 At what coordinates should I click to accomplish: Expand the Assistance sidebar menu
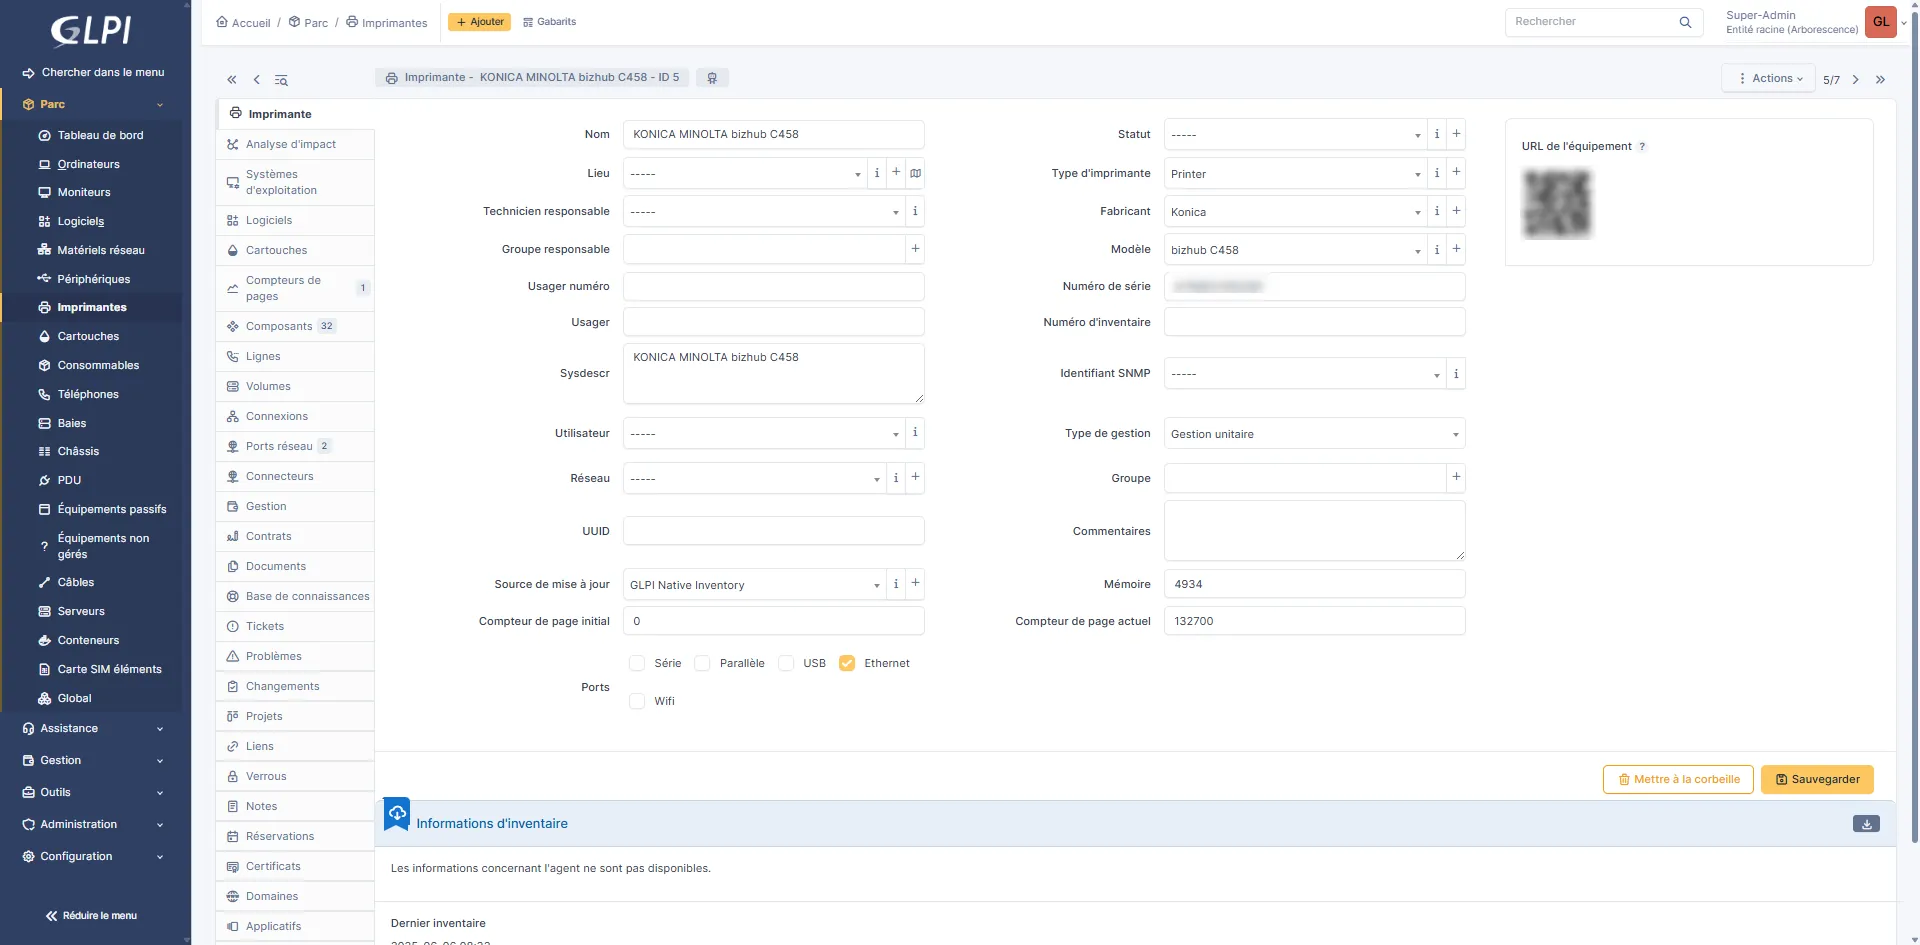[92, 729]
